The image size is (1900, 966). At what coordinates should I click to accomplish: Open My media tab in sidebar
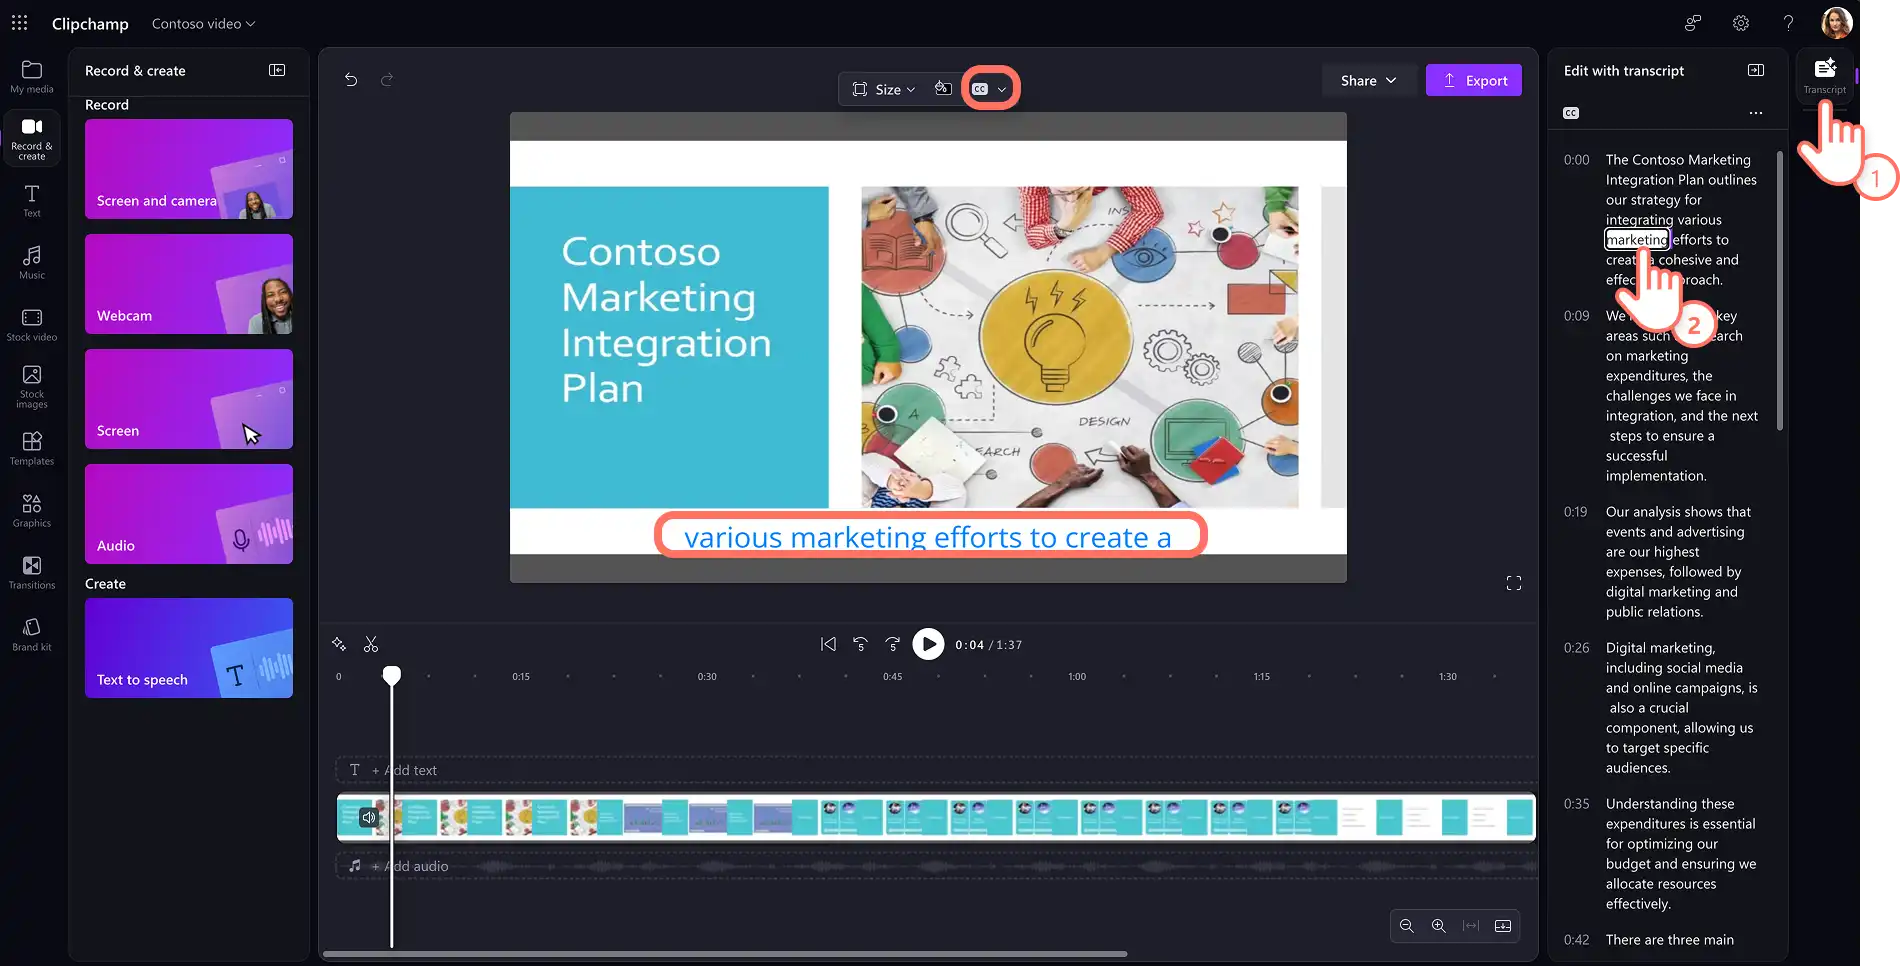coord(32,77)
